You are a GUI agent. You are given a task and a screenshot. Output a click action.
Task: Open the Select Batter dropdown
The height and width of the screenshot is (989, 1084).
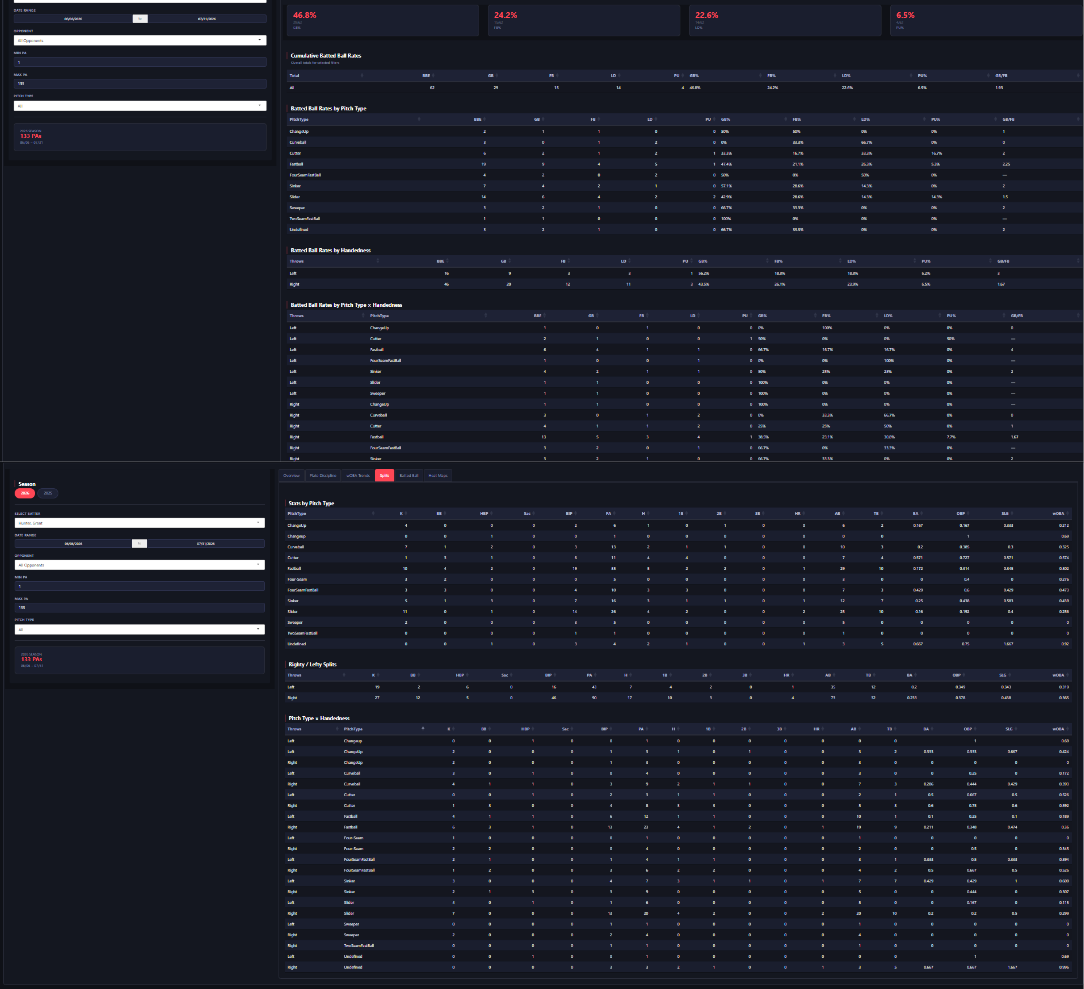140,523
